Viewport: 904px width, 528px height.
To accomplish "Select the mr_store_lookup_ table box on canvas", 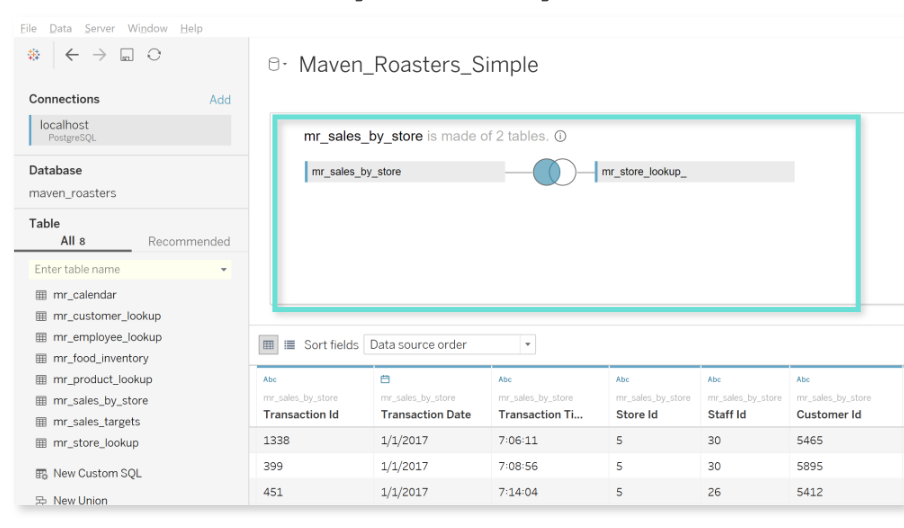I will [695, 172].
